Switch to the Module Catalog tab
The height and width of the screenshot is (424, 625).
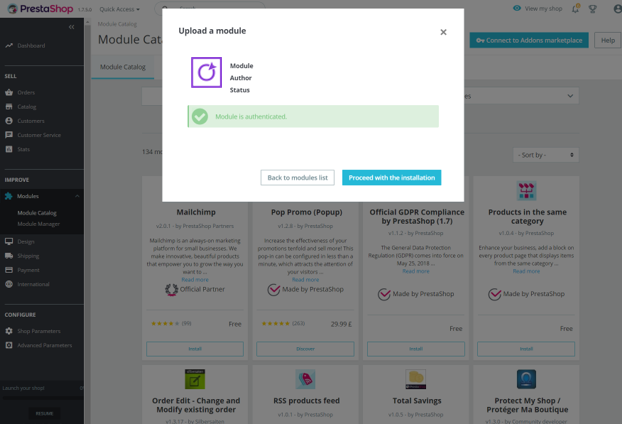tap(123, 67)
